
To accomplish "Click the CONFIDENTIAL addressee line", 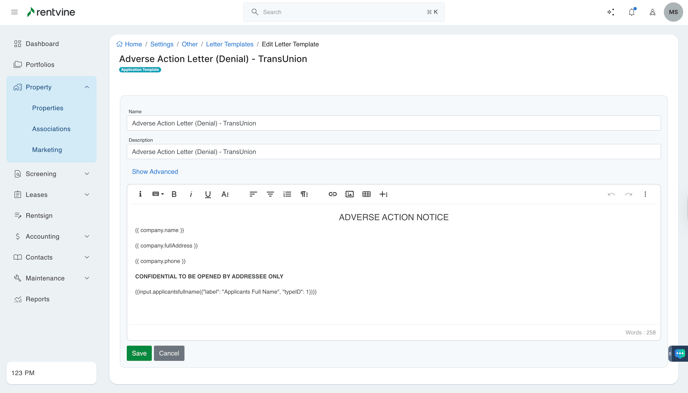I will click(x=209, y=276).
